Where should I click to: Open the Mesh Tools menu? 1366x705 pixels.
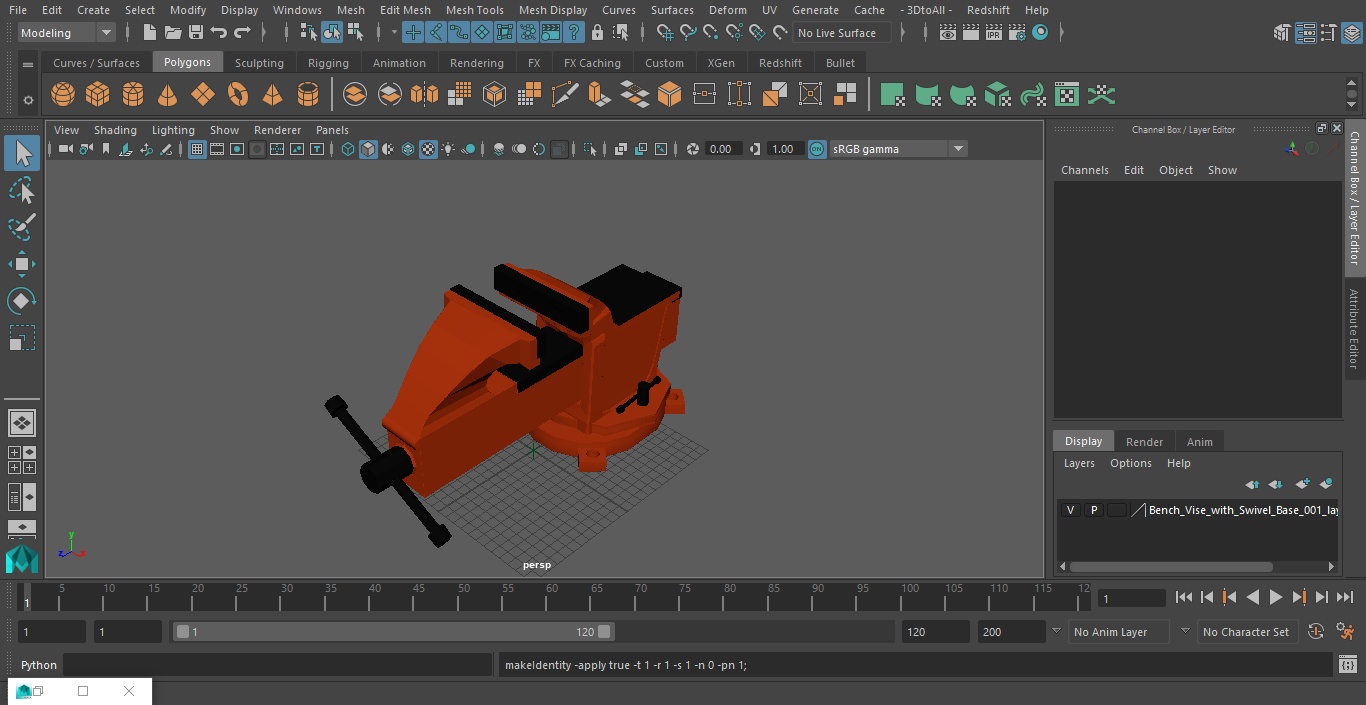(x=474, y=10)
